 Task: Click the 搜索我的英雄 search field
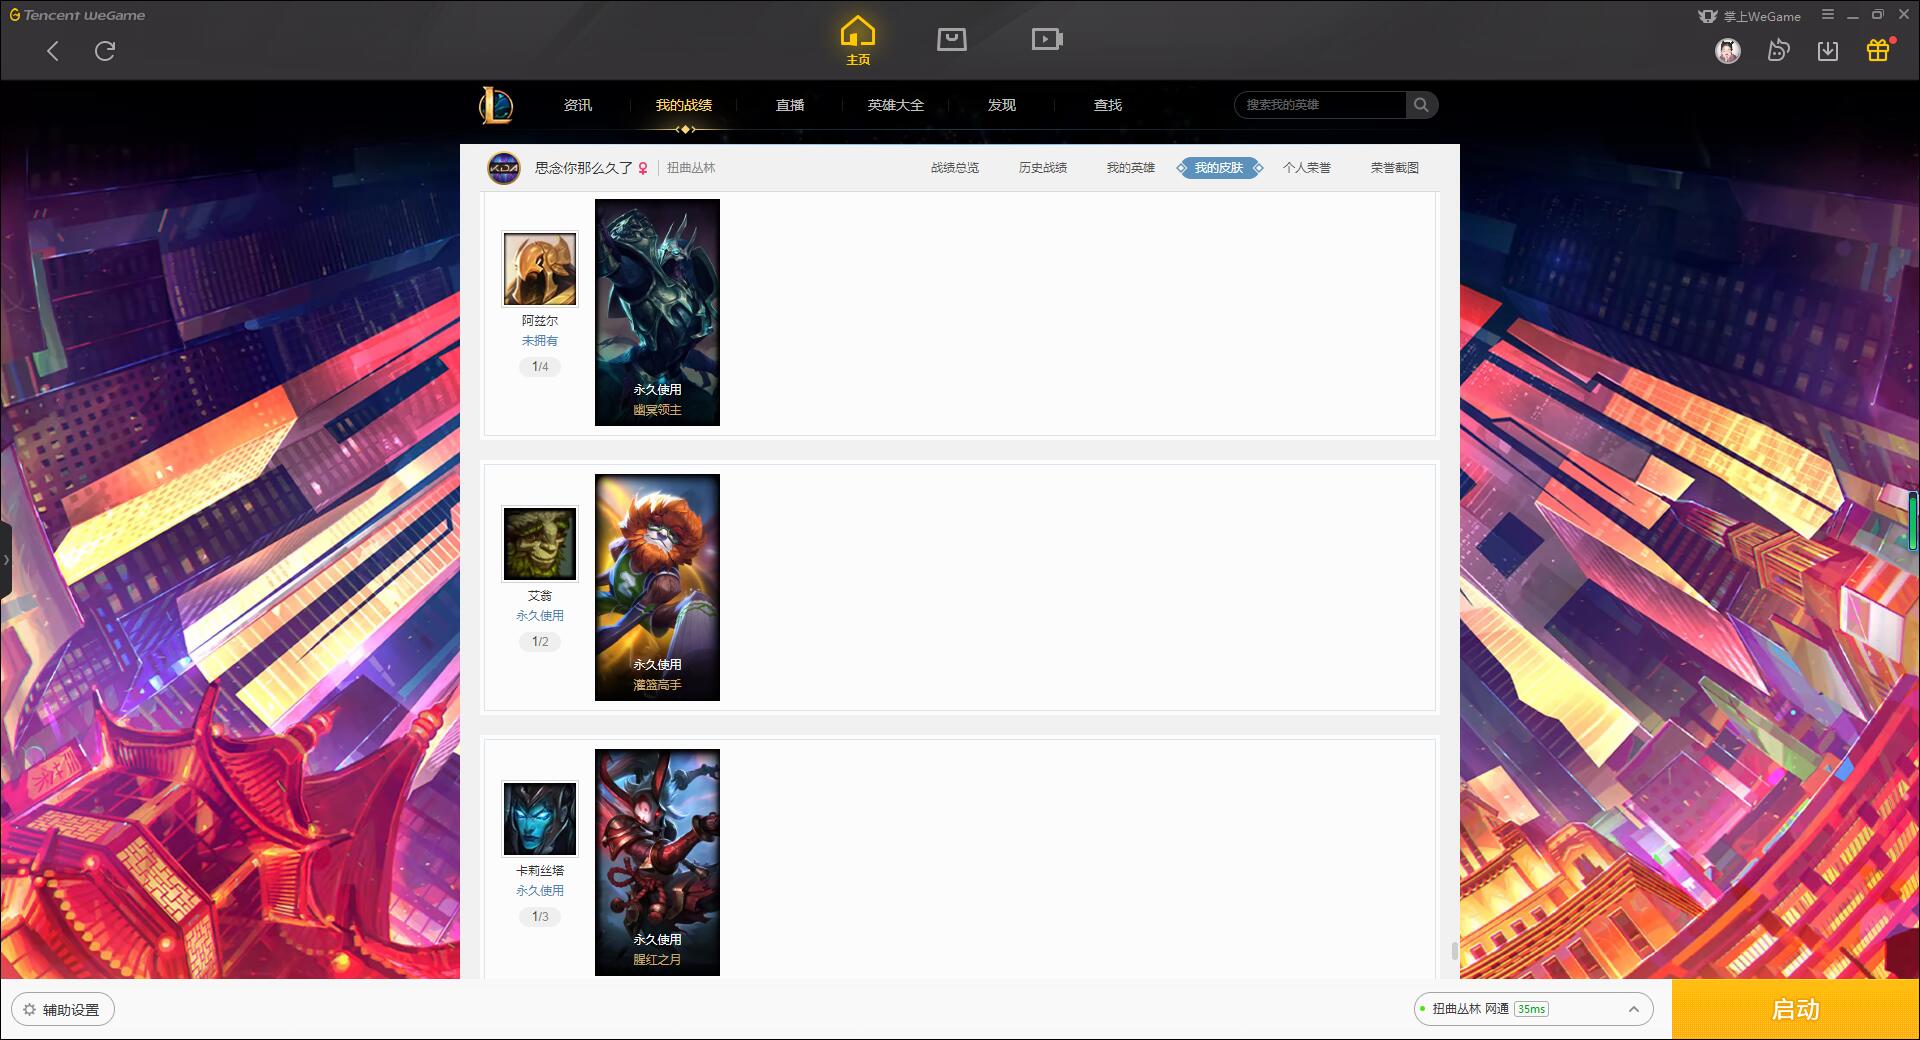1320,105
